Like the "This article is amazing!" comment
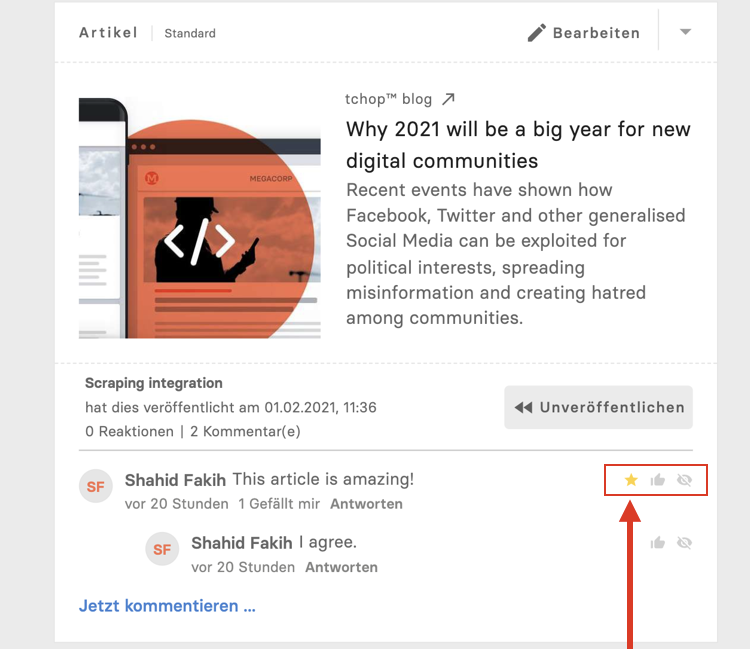 (658, 480)
